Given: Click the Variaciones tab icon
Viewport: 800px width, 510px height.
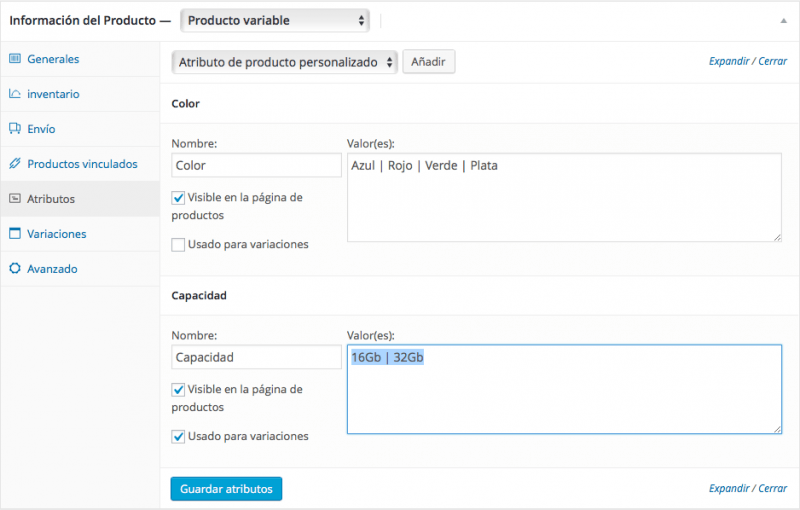Looking at the screenshot, I should point(15,234).
